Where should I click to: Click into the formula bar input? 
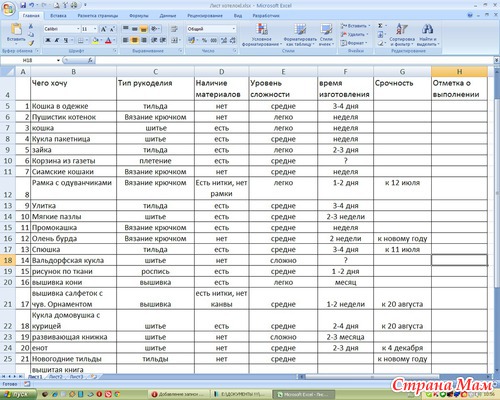click(x=293, y=60)
